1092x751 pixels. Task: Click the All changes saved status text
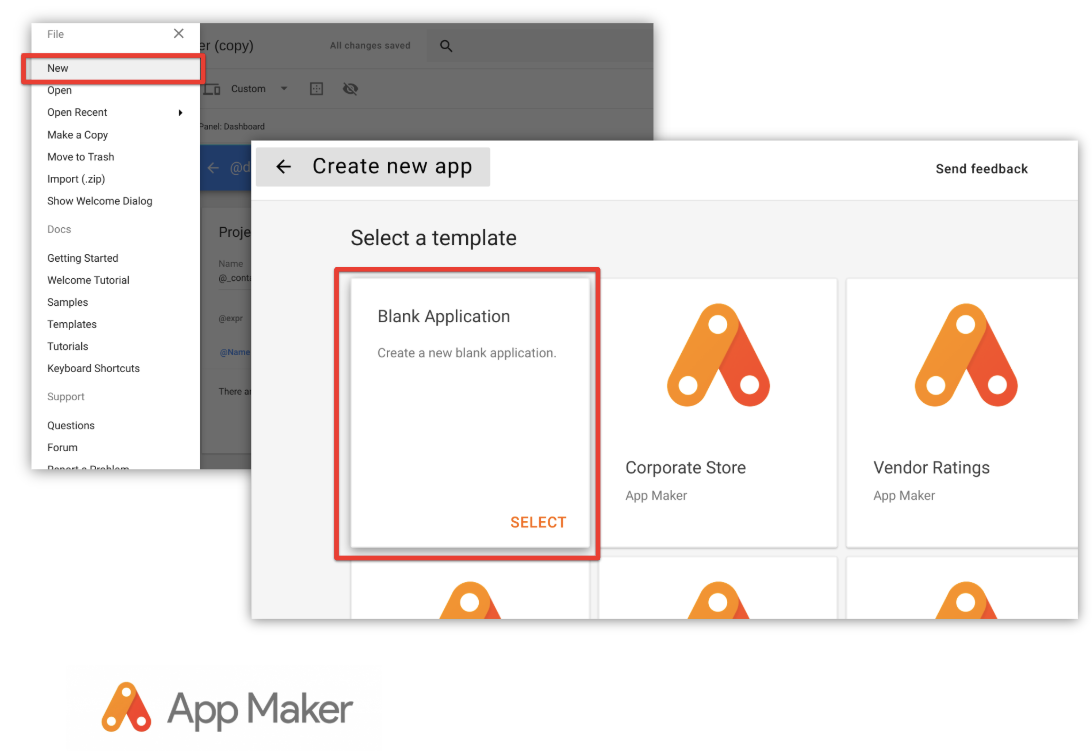tap(370, 46)
